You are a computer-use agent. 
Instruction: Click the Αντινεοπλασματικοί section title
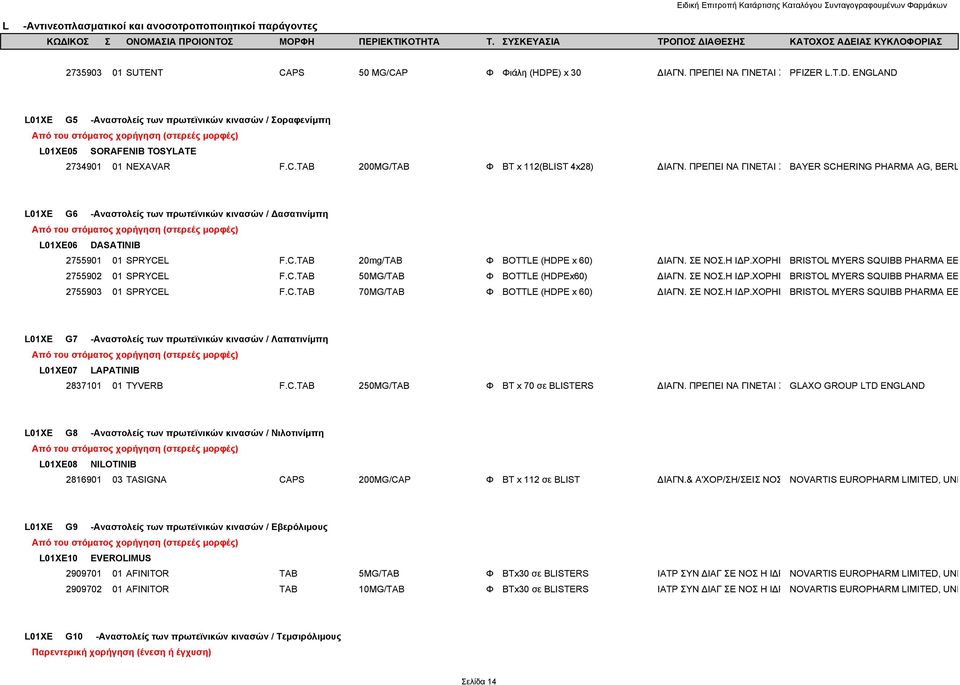[x=170, y=26]
